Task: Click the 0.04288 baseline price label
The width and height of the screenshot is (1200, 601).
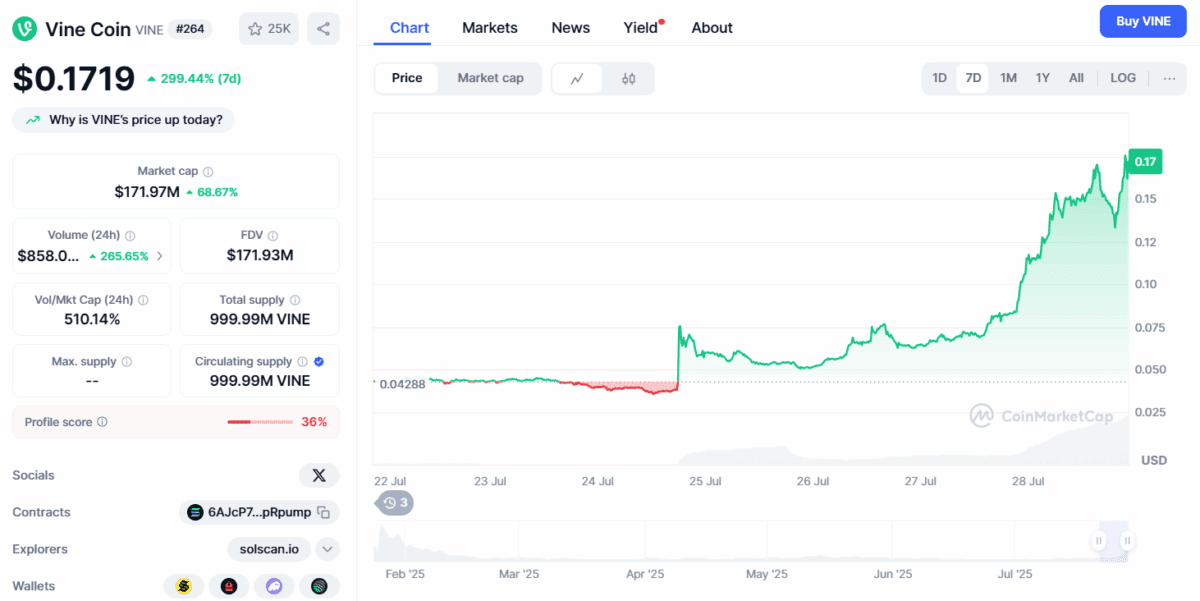Action: click(x=402, y=383)
